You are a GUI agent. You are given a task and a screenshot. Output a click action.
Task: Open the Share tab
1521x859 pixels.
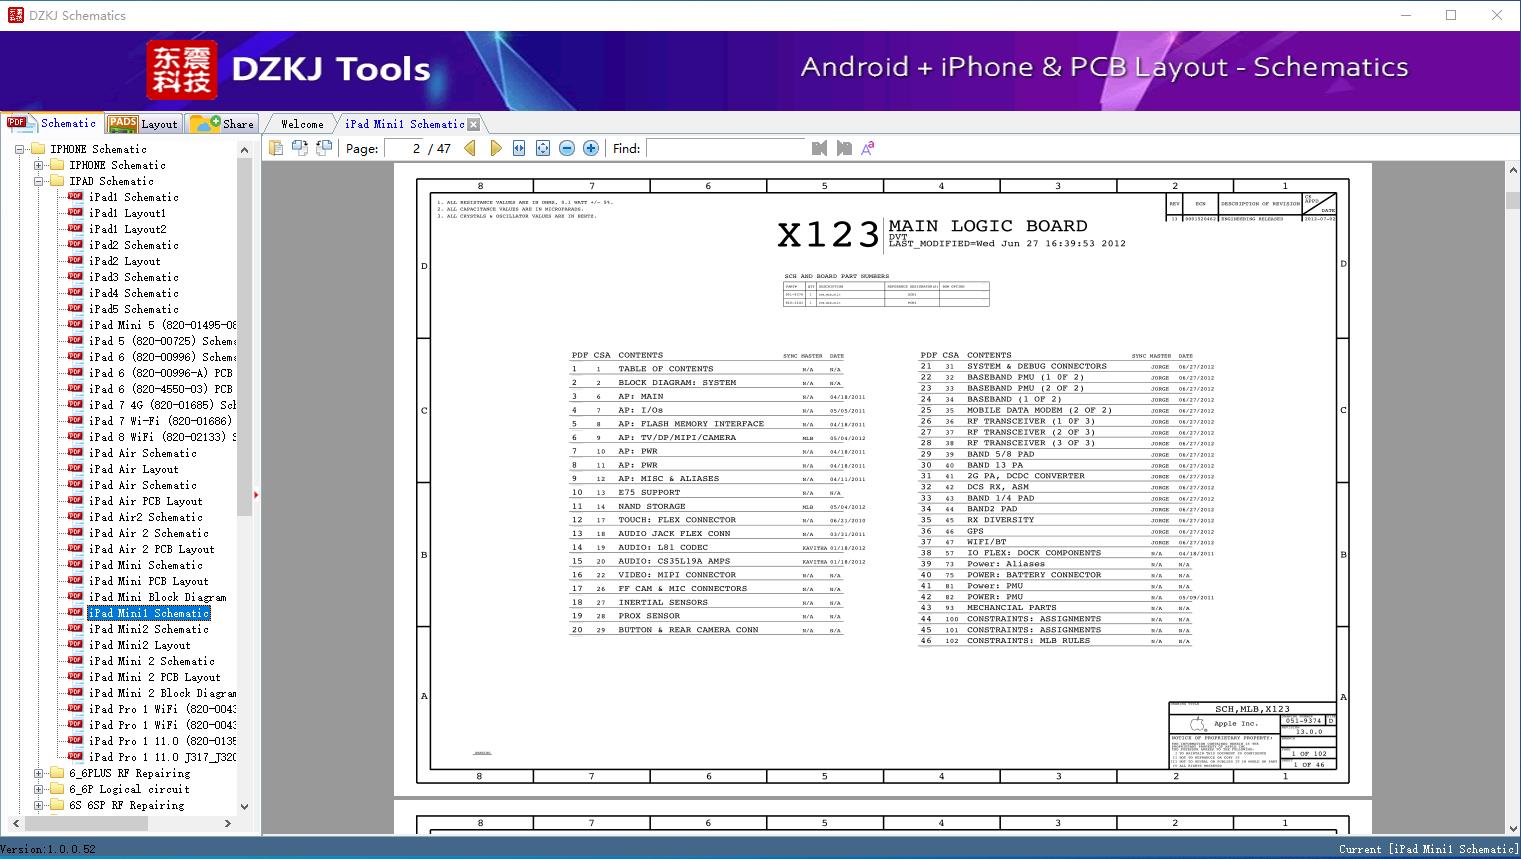click(222, 124)
